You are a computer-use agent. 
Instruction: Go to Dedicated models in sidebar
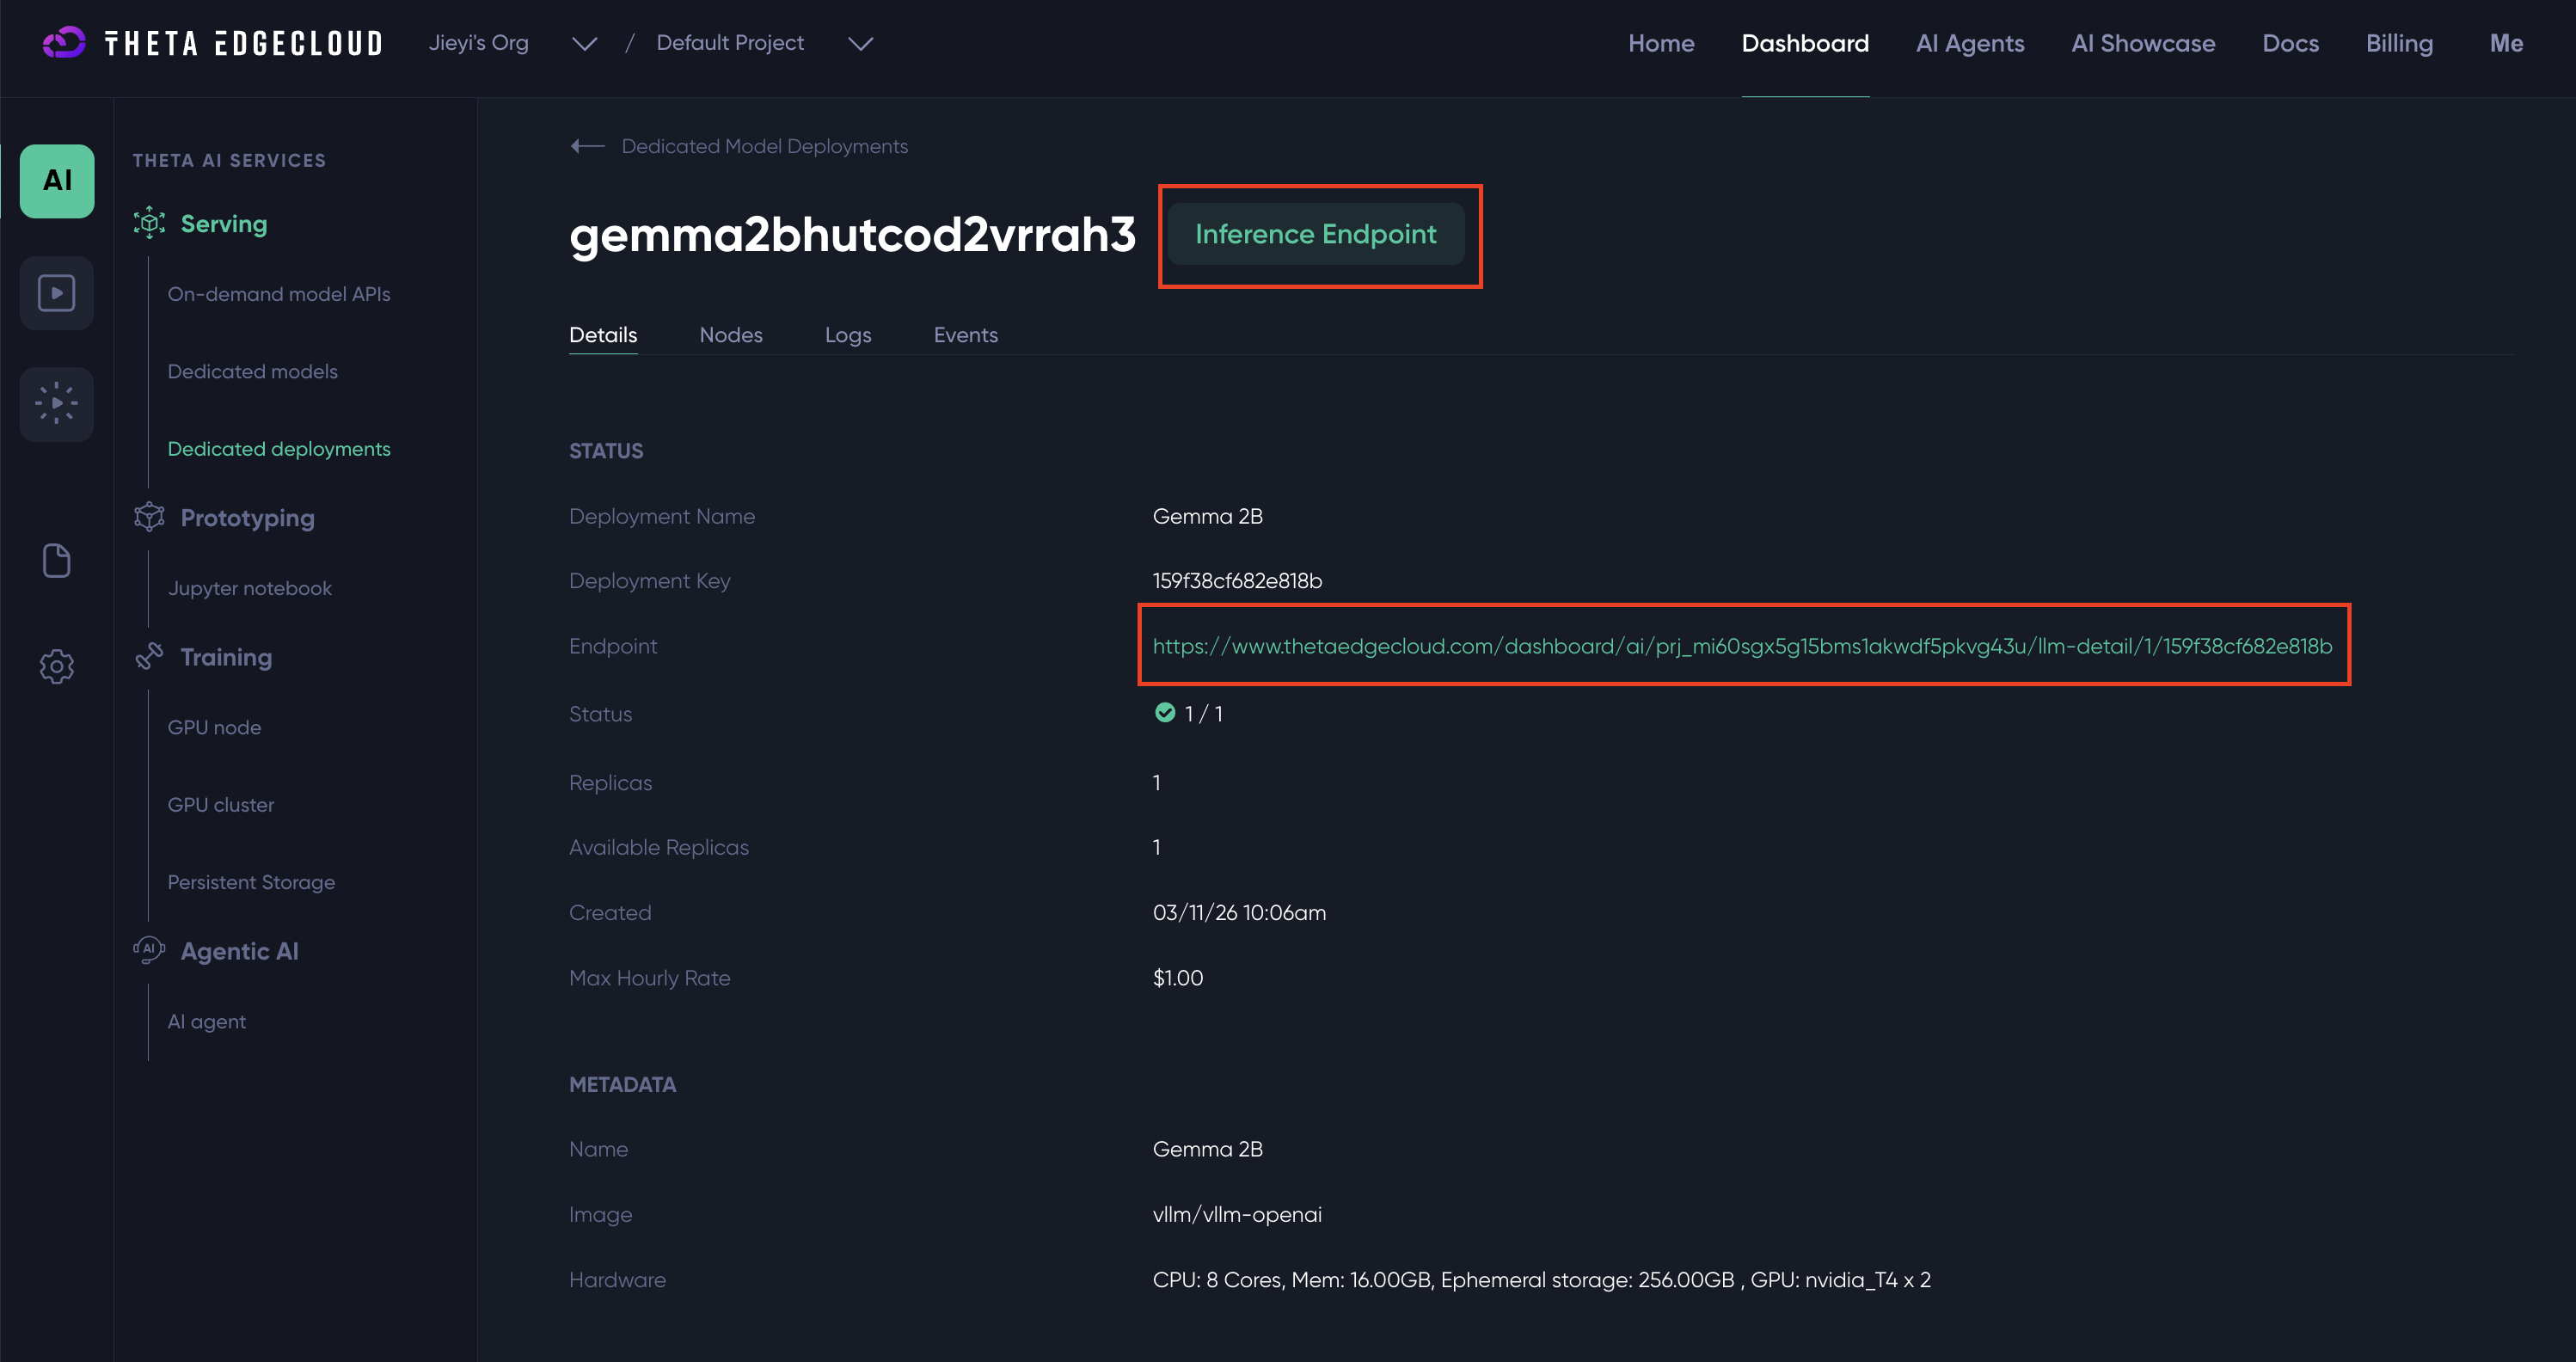click(252, 371)
